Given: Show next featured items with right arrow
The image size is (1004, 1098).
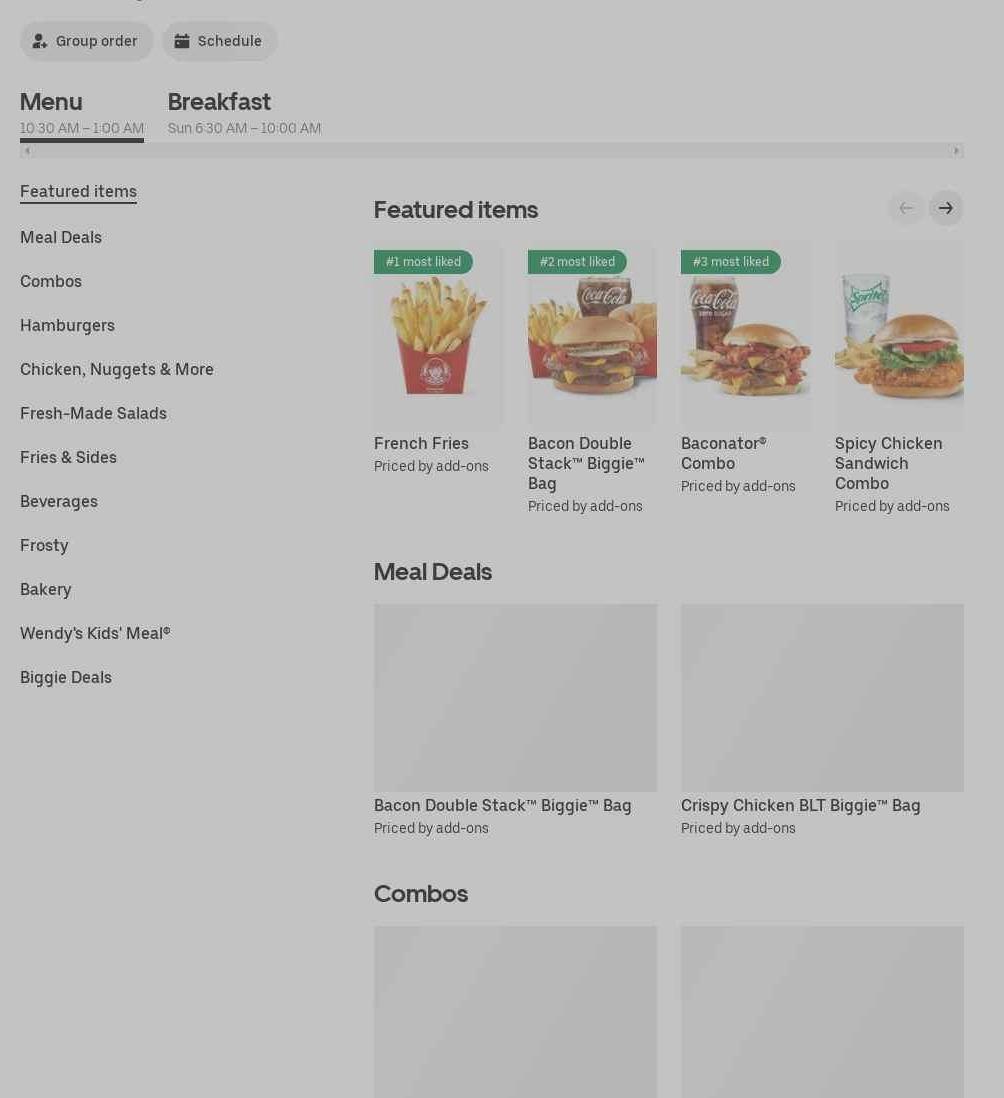Looking at the screenshot, I should coord(946,208).
